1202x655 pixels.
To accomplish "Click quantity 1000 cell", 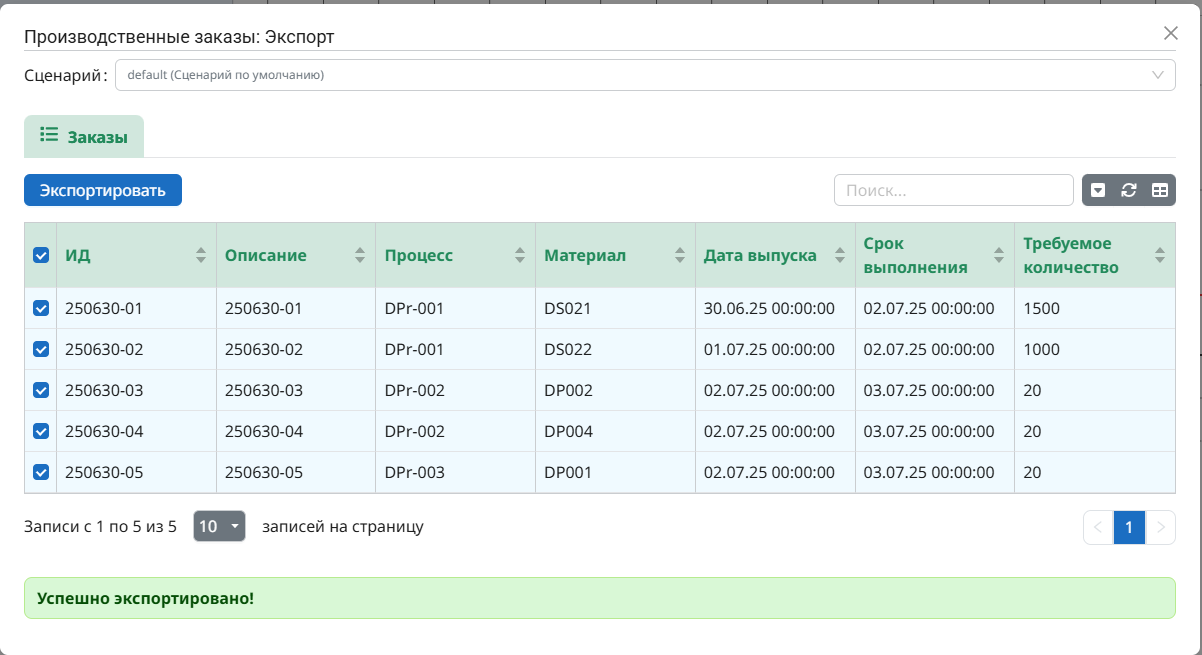I will (x=1095, y=350).
